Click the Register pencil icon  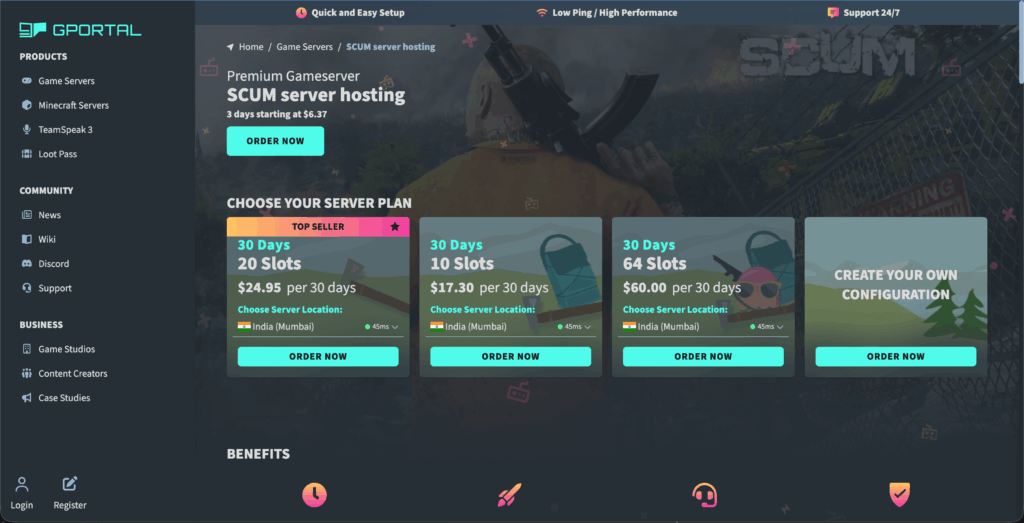70,484
